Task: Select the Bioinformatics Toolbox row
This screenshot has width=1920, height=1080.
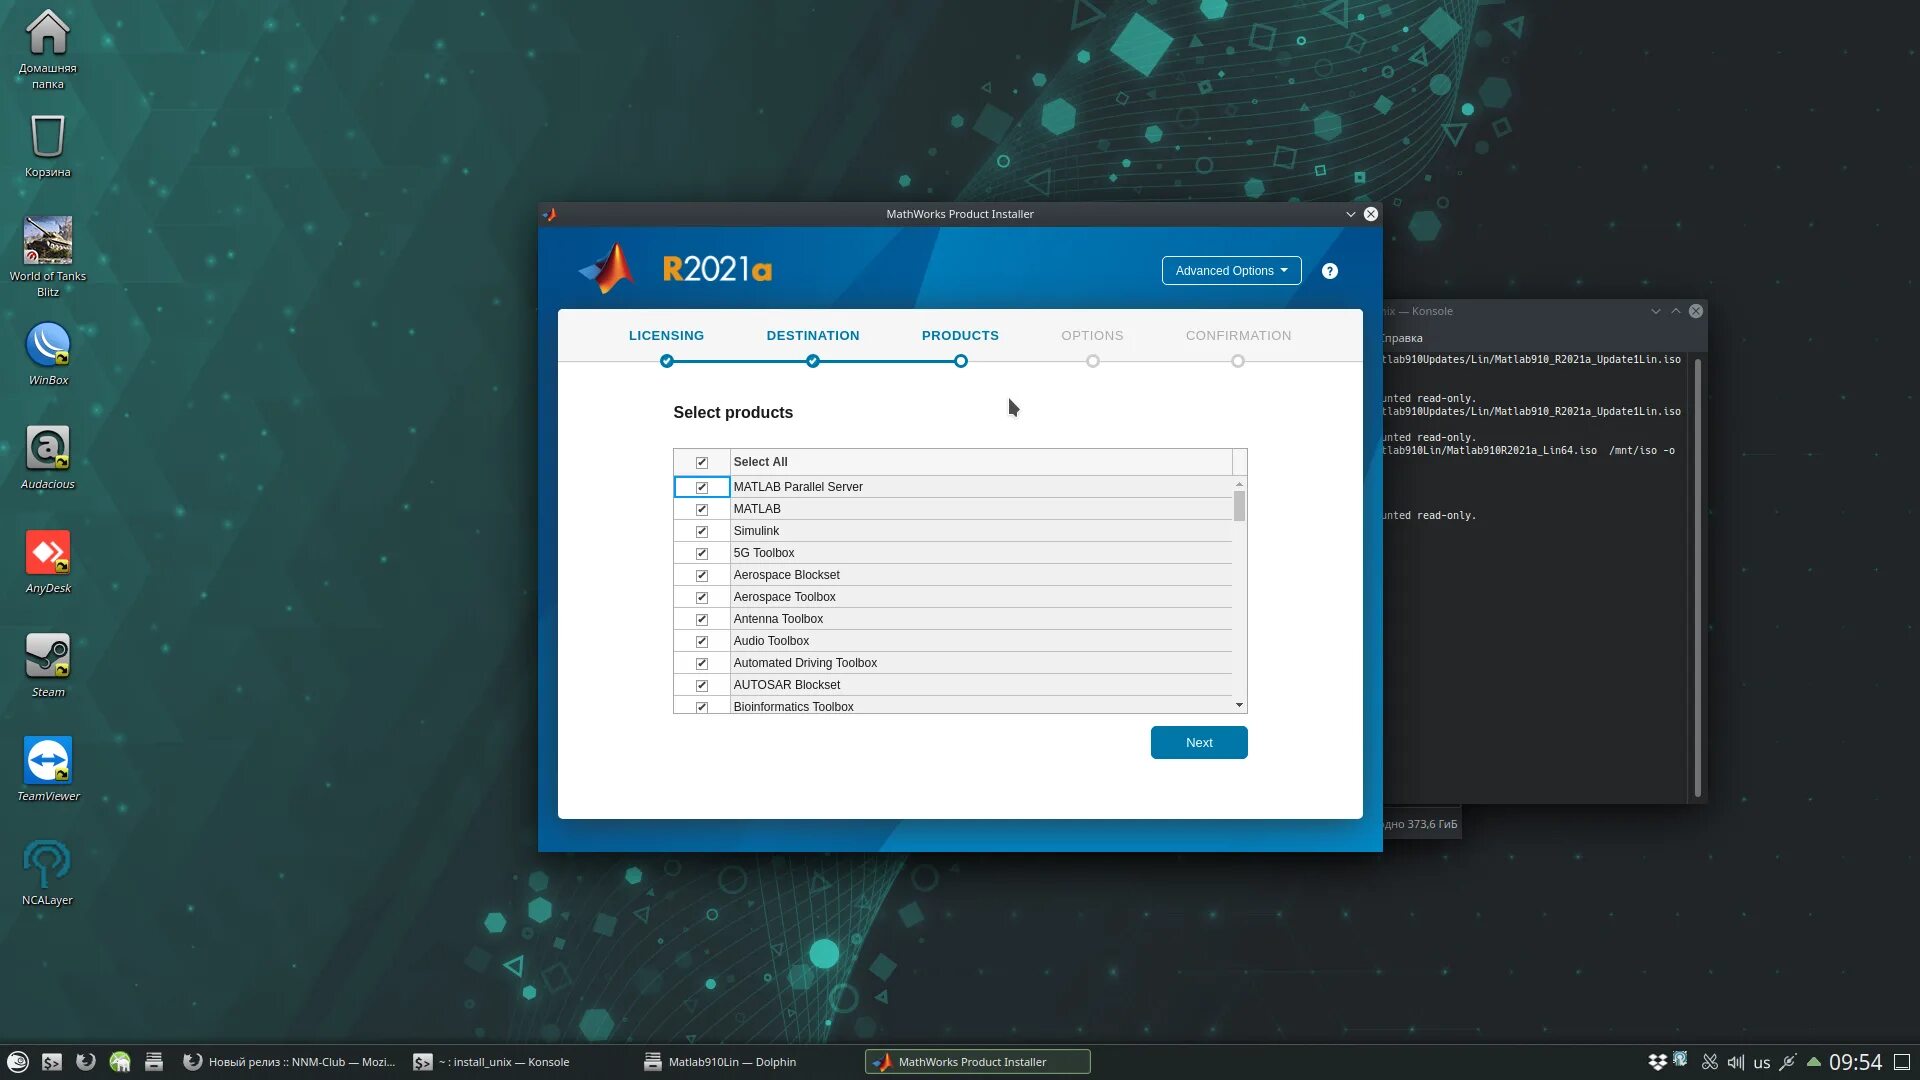Action: pos(952,706)
